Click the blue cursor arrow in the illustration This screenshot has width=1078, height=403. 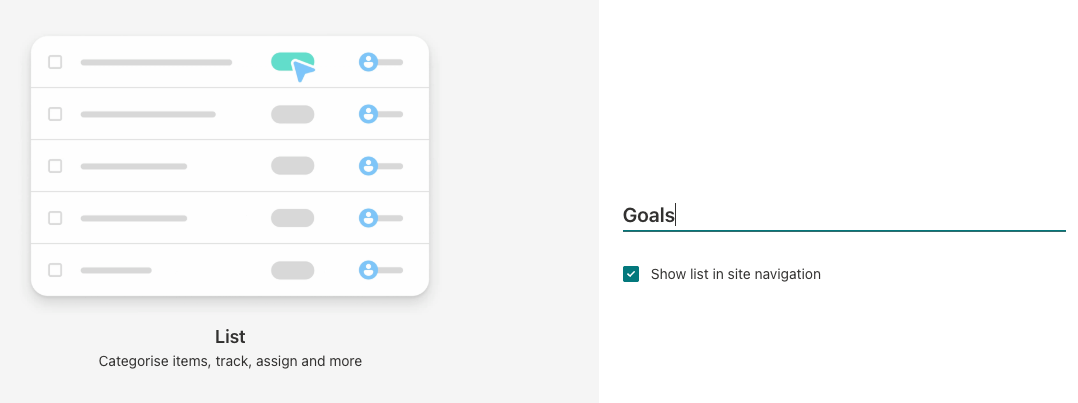(x=302, y=70)
